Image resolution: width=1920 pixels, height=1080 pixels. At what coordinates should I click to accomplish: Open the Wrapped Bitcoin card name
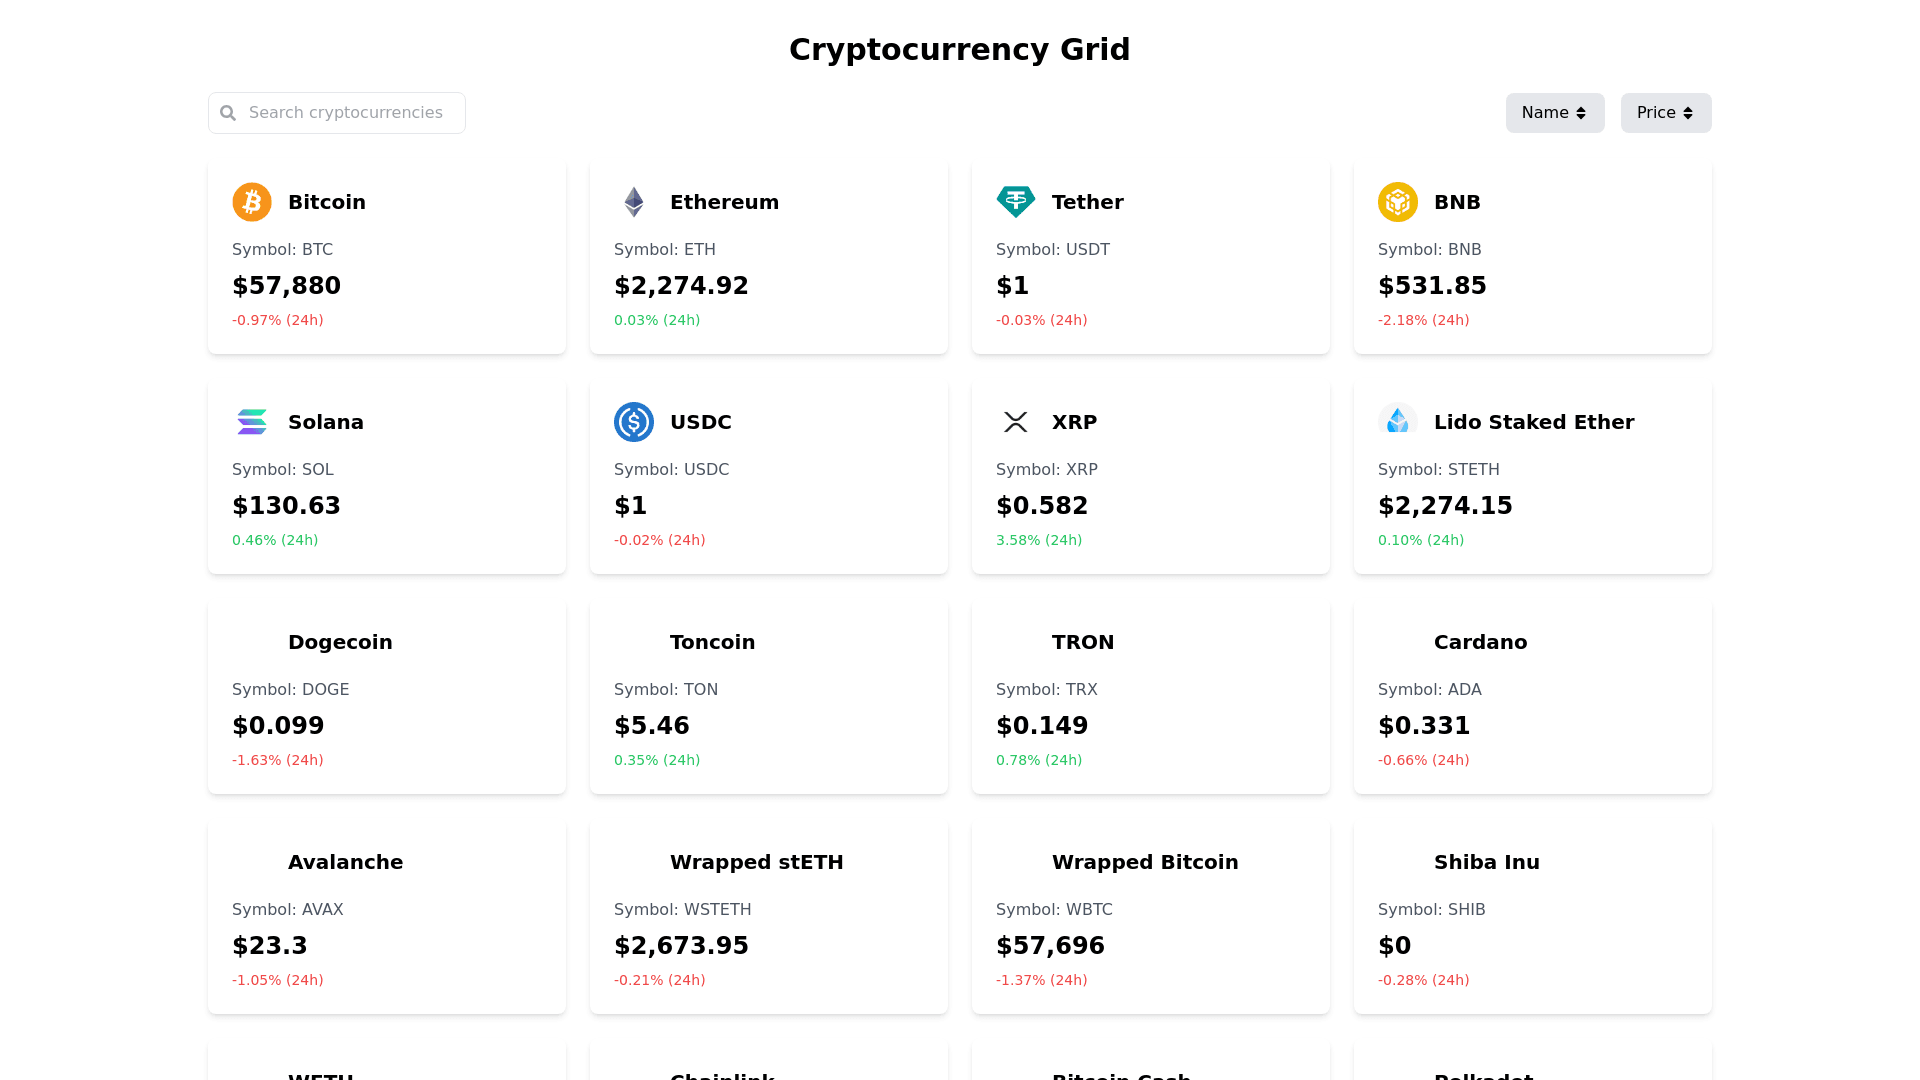(1145, 862)
